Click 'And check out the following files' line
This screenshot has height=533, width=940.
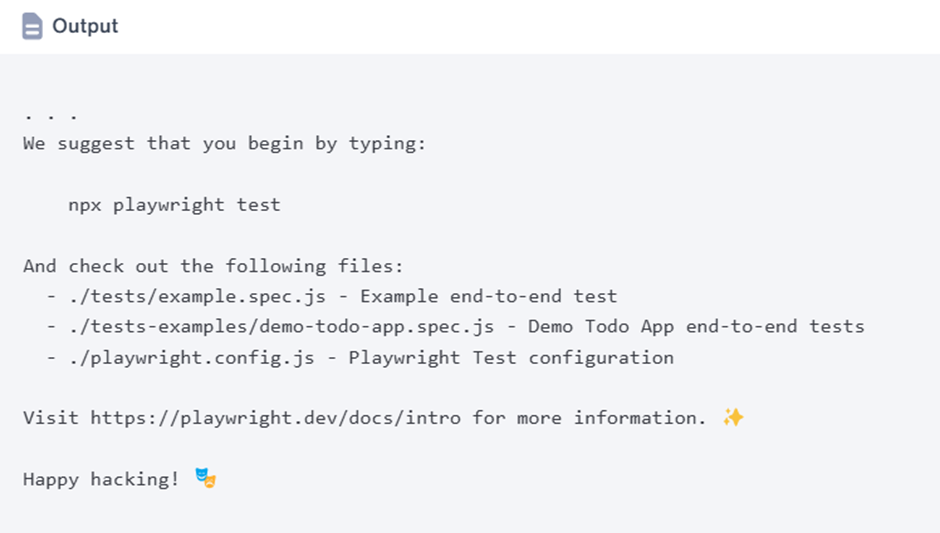(x=212, y=266)
